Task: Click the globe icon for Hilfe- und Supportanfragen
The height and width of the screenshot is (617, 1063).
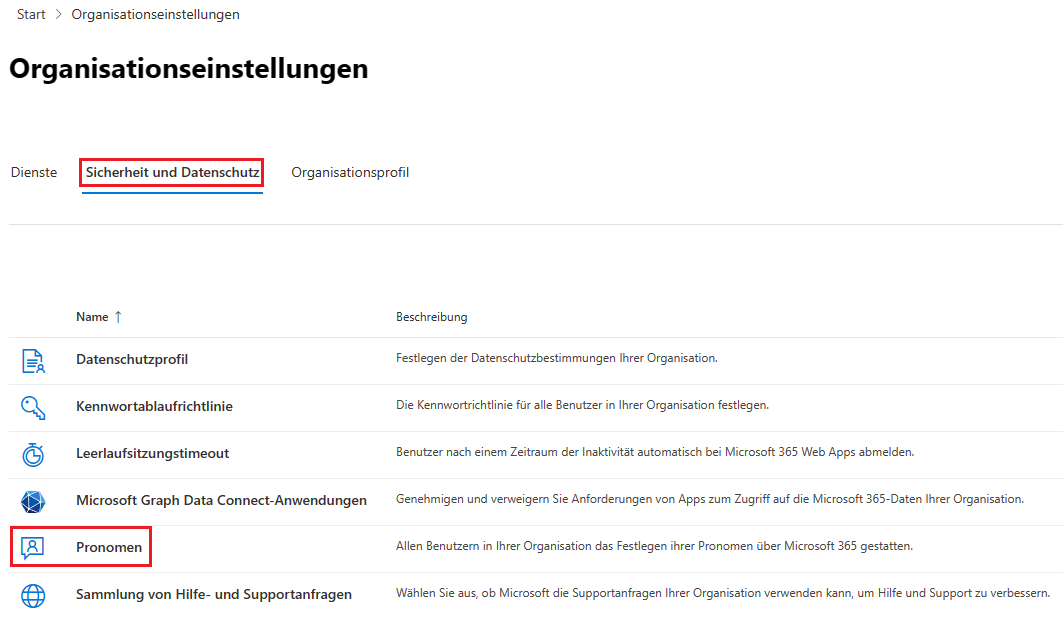Action: pos(33,595)
